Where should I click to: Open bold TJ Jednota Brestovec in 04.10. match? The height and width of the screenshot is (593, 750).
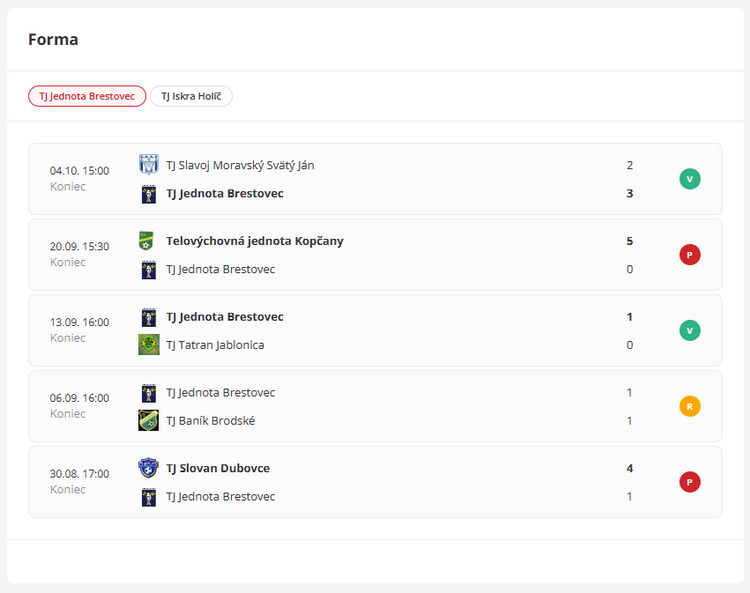point(225,194)
